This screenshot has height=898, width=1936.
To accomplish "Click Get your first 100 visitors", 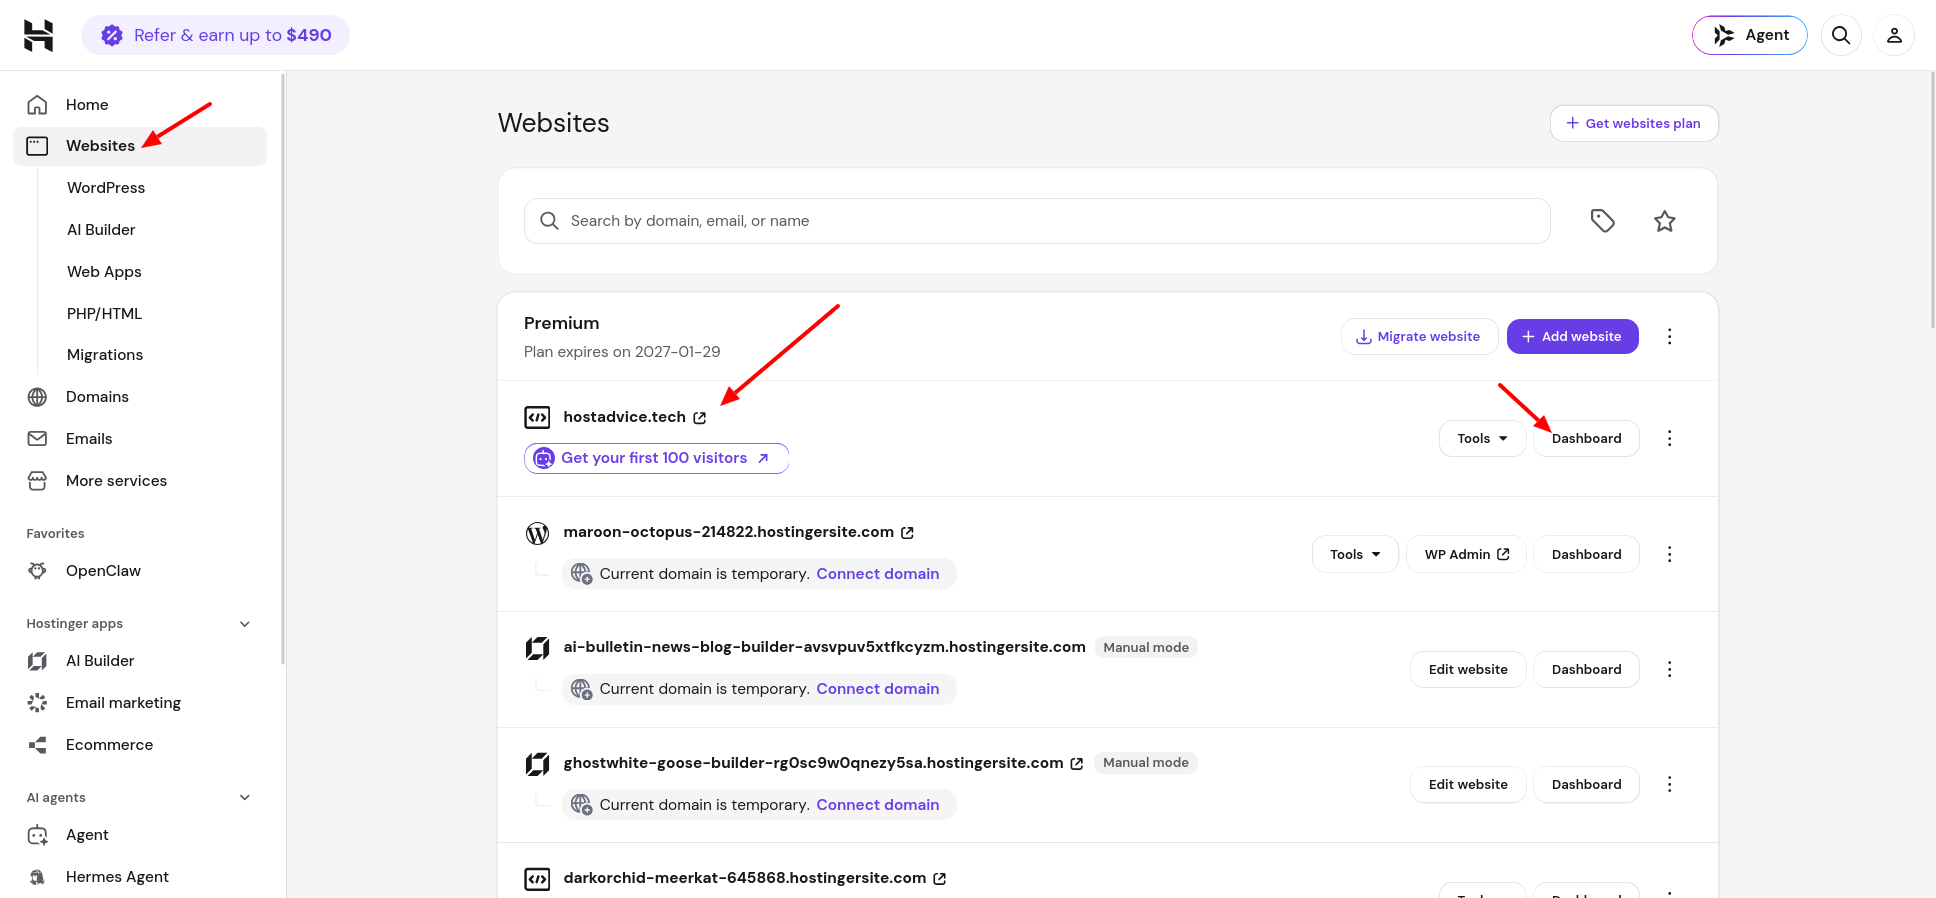I will pyautogui.click(x=656, y=458).
